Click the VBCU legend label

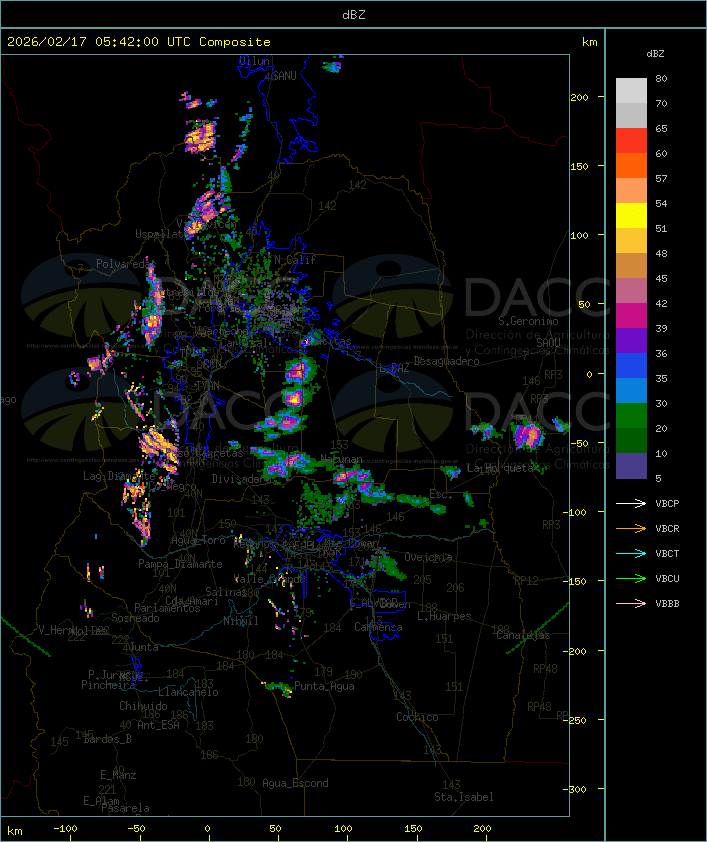667,578
